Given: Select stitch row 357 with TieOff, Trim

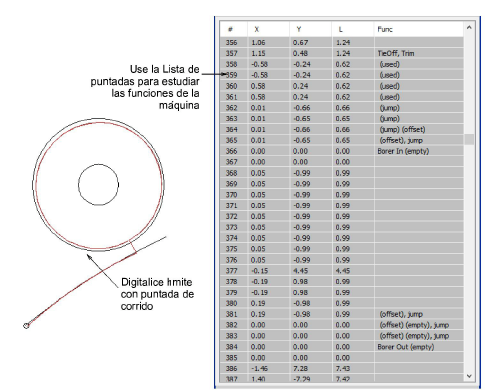Looking at the screenshot, I should (342, 53).
